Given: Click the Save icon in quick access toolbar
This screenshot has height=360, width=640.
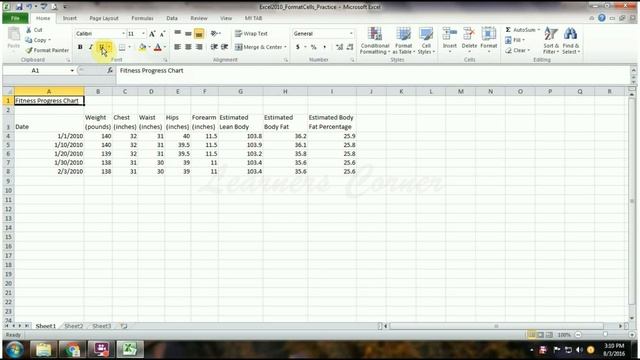Looking at the screenshot, I should (19, 7).
